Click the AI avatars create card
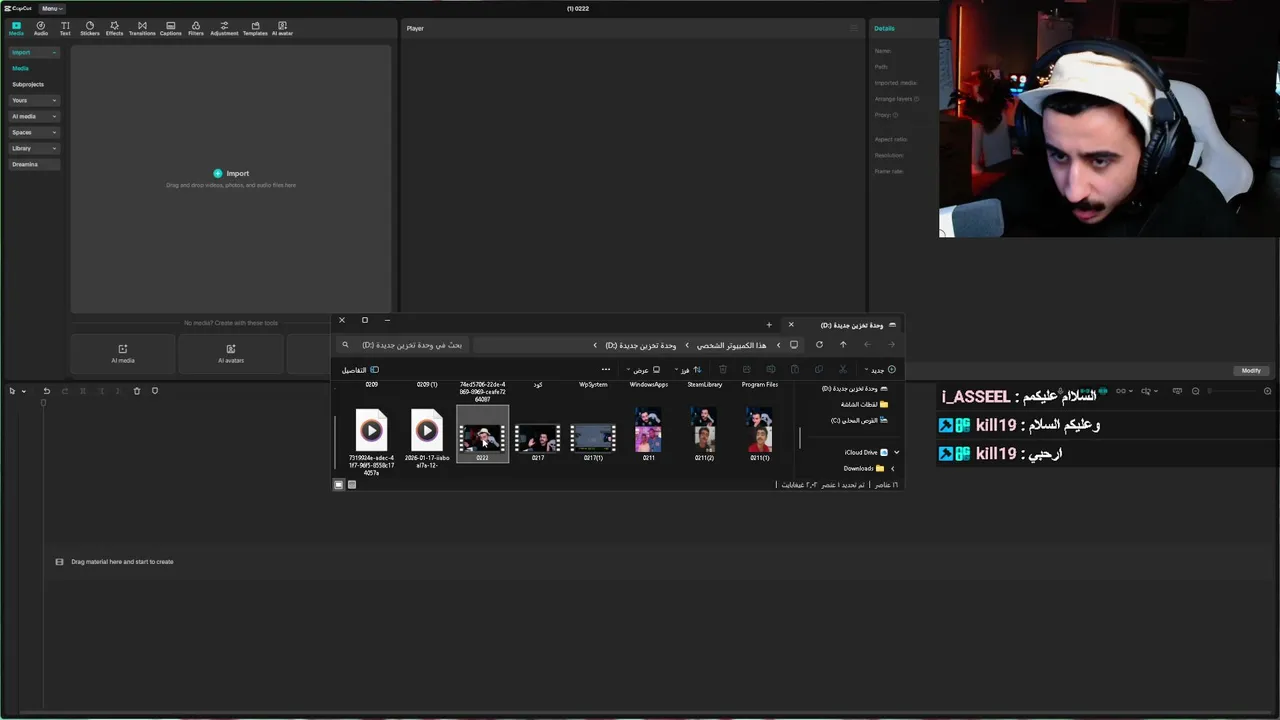Viewport: 1280px width, 720px height. tap(231, 354)
